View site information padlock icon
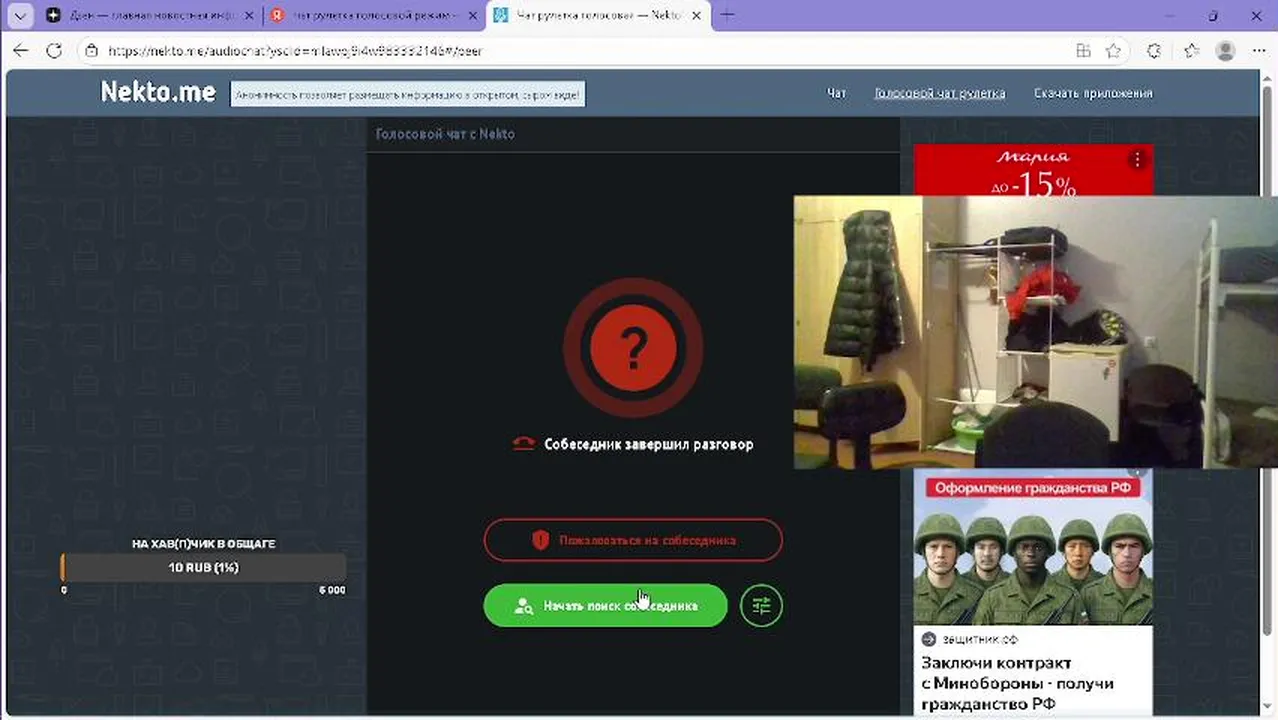Screen dimensions: 1278x720 [92, 50]
